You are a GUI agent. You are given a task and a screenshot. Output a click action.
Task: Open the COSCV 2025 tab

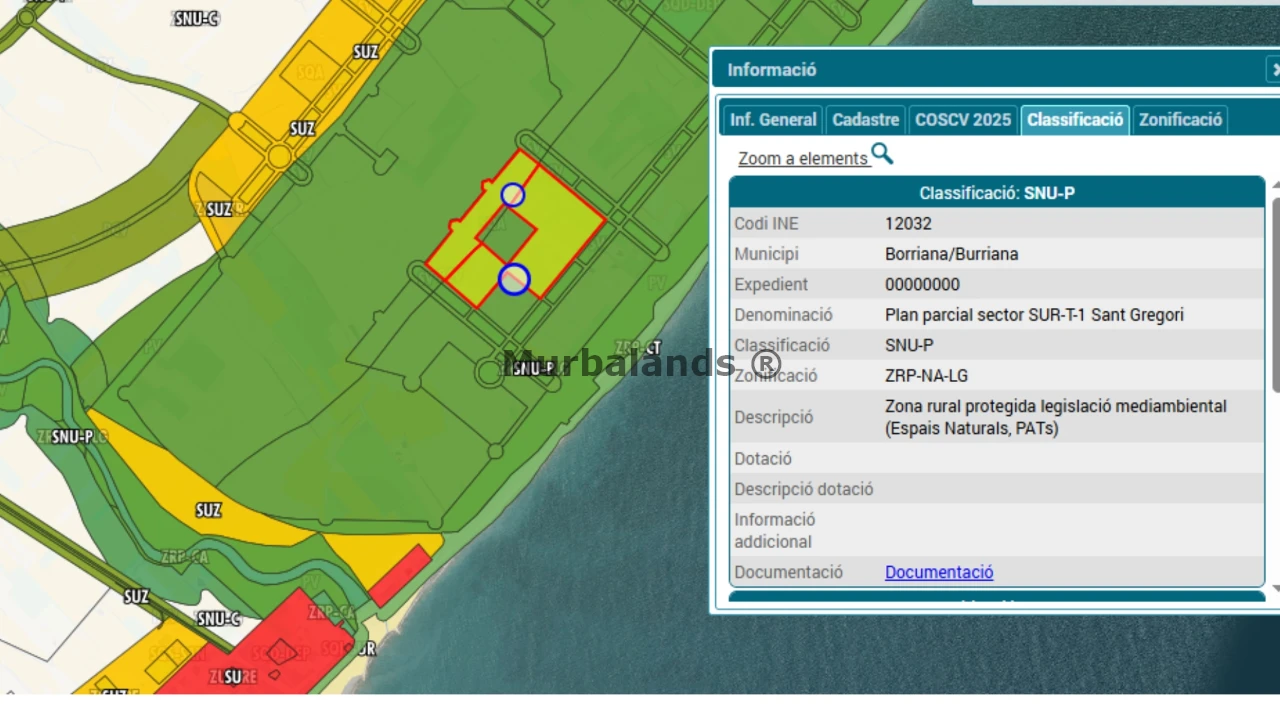point(963,120)
